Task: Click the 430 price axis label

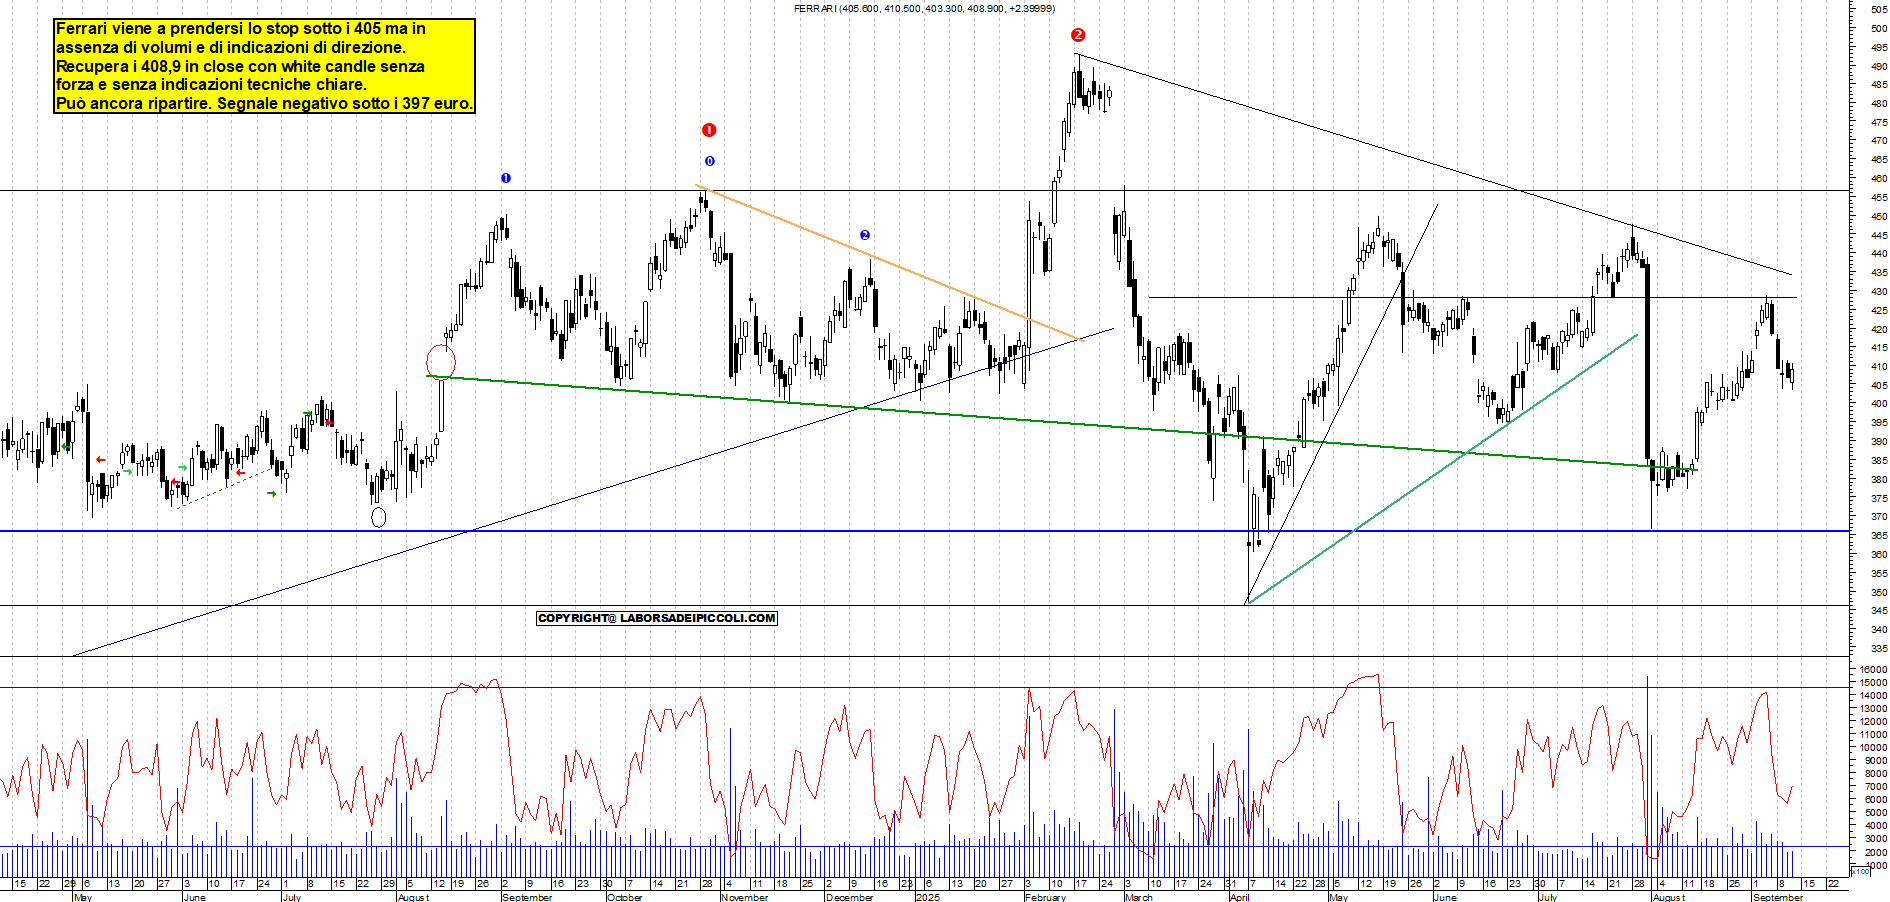Action: point(1878,291)
